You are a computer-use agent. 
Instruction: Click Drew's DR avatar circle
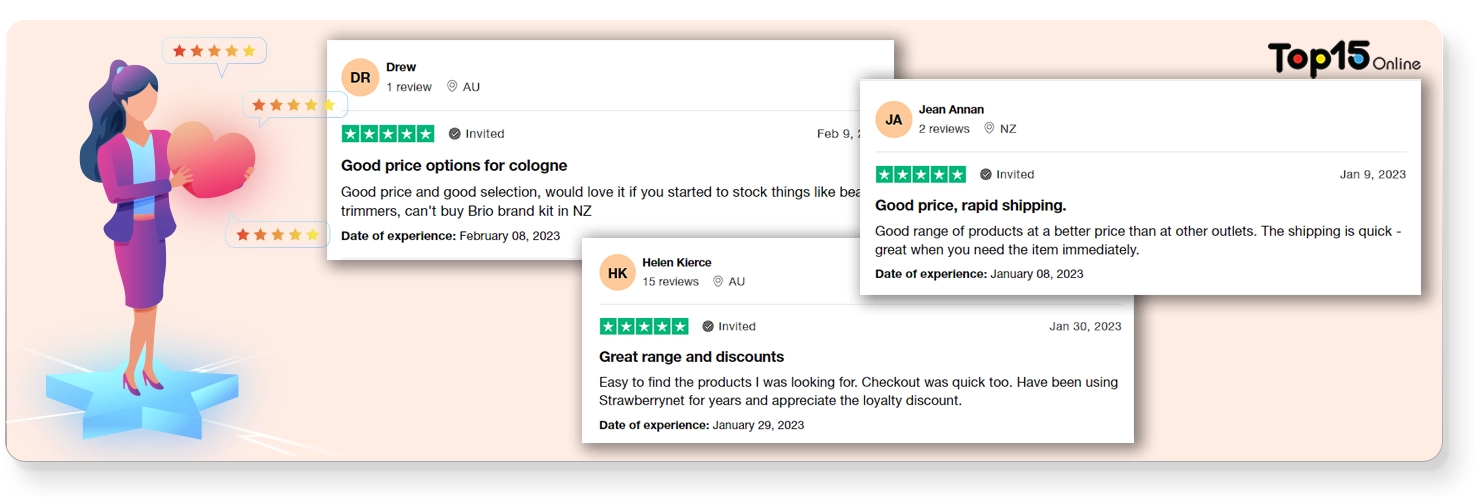[x=360, y=77]
